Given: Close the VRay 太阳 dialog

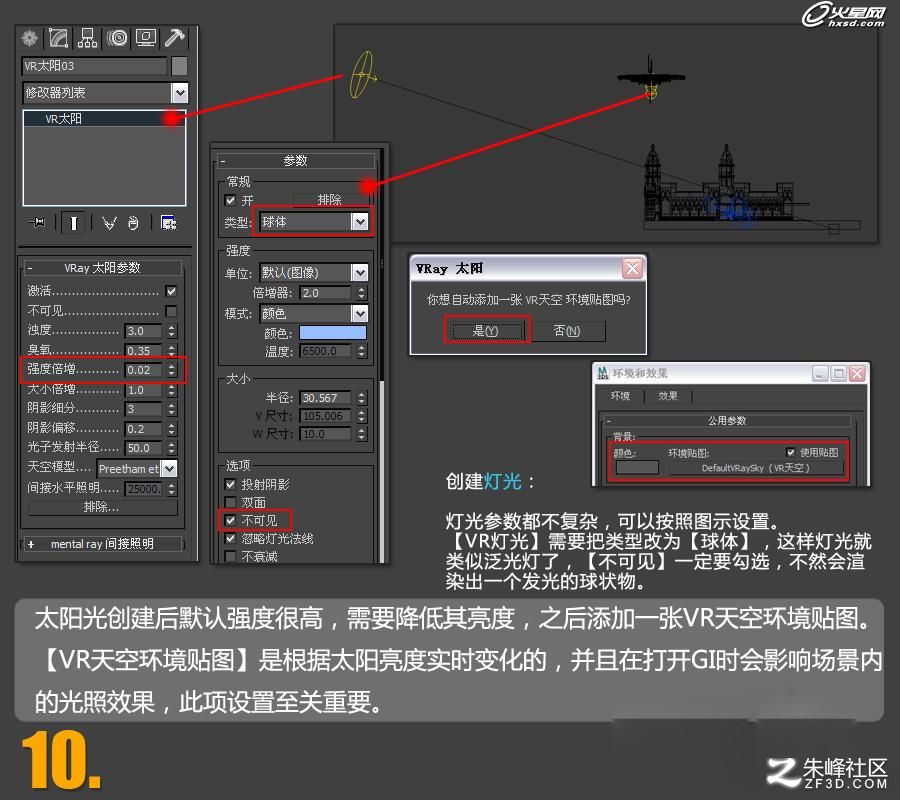Looking at the screenshot, I should (632, 269).
